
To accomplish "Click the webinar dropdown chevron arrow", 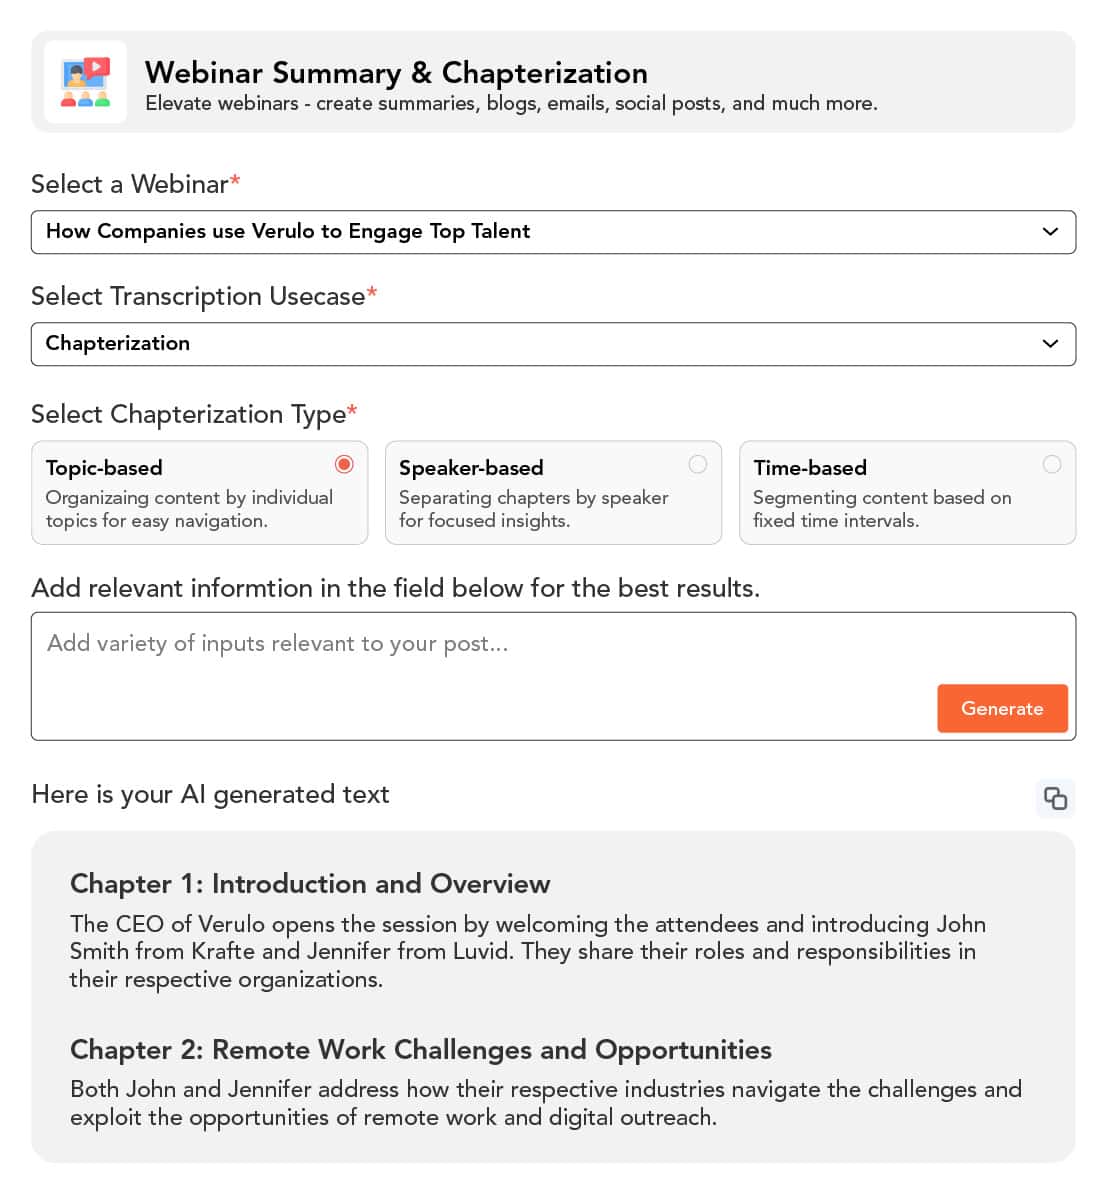I will [x=1050, y=232].
